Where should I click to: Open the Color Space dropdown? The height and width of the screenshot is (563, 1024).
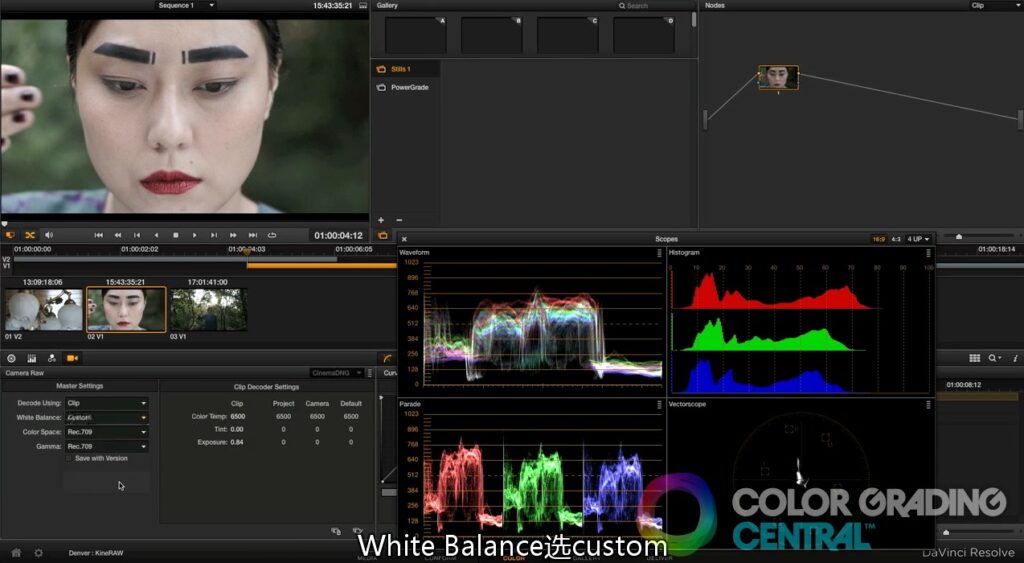click(x=107, y=432)
